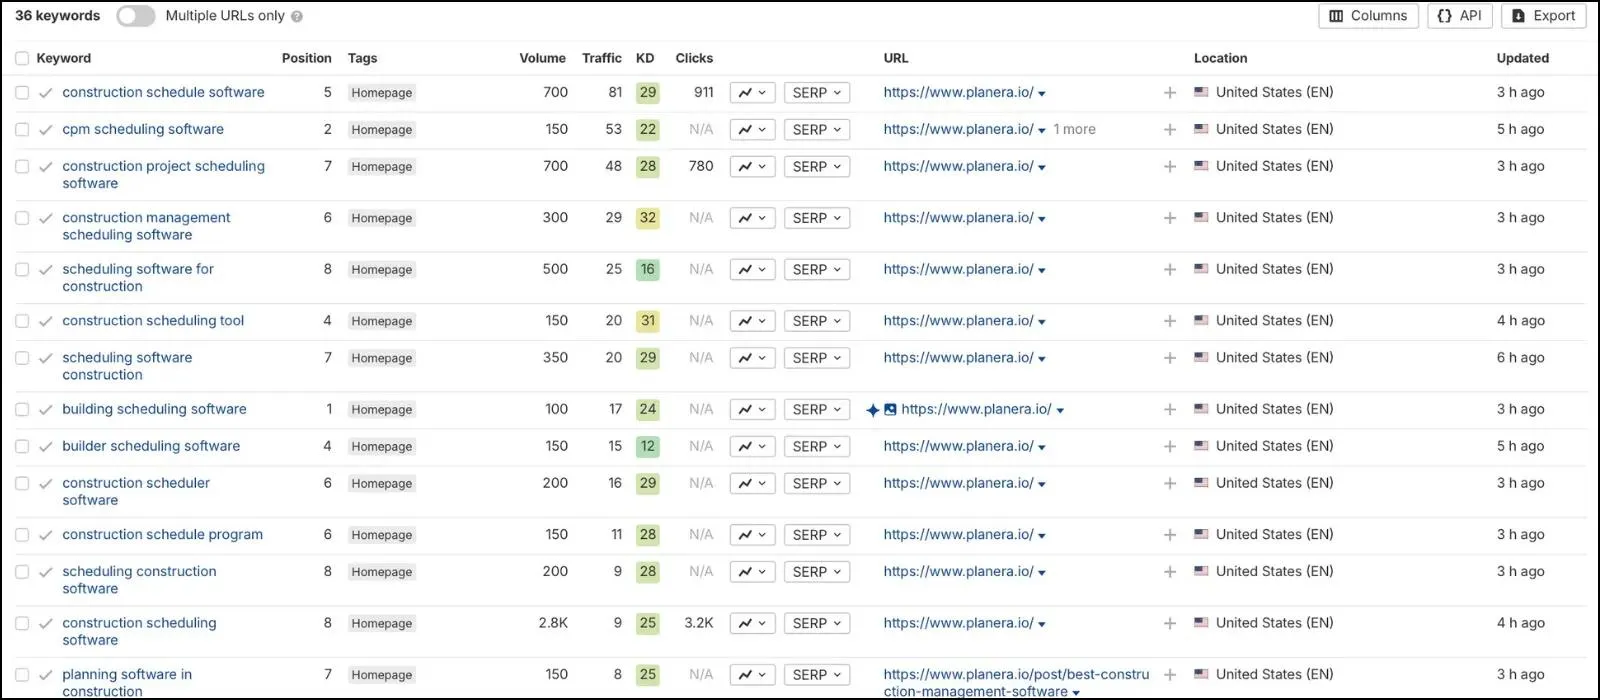
Task: Open the Columns settings button
Action: click(1368, 16)
